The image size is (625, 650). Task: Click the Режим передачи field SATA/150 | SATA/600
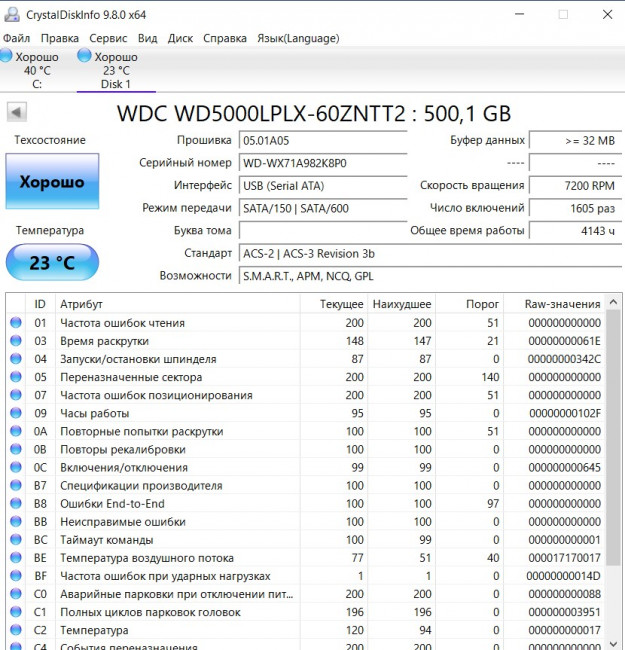(x=323, y=208)
